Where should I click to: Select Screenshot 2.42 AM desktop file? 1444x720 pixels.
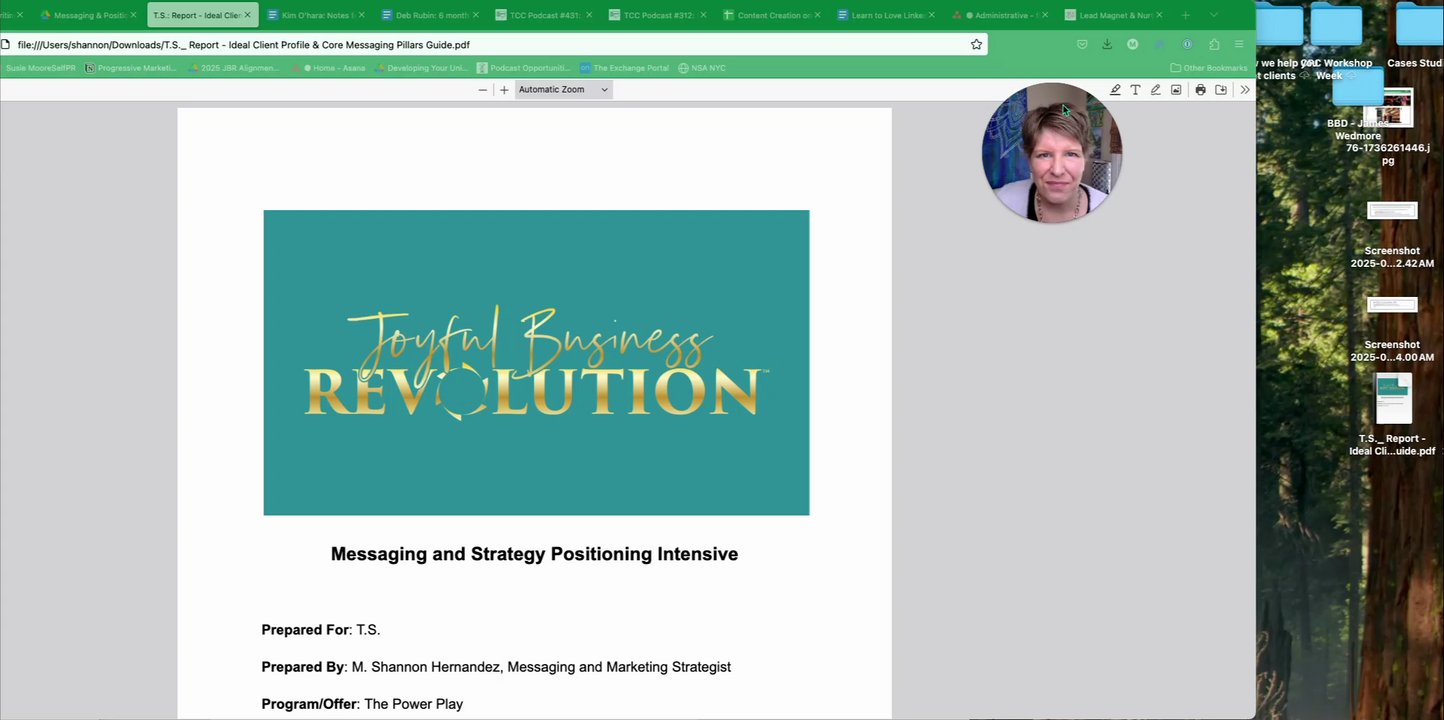pos(1392,235)
